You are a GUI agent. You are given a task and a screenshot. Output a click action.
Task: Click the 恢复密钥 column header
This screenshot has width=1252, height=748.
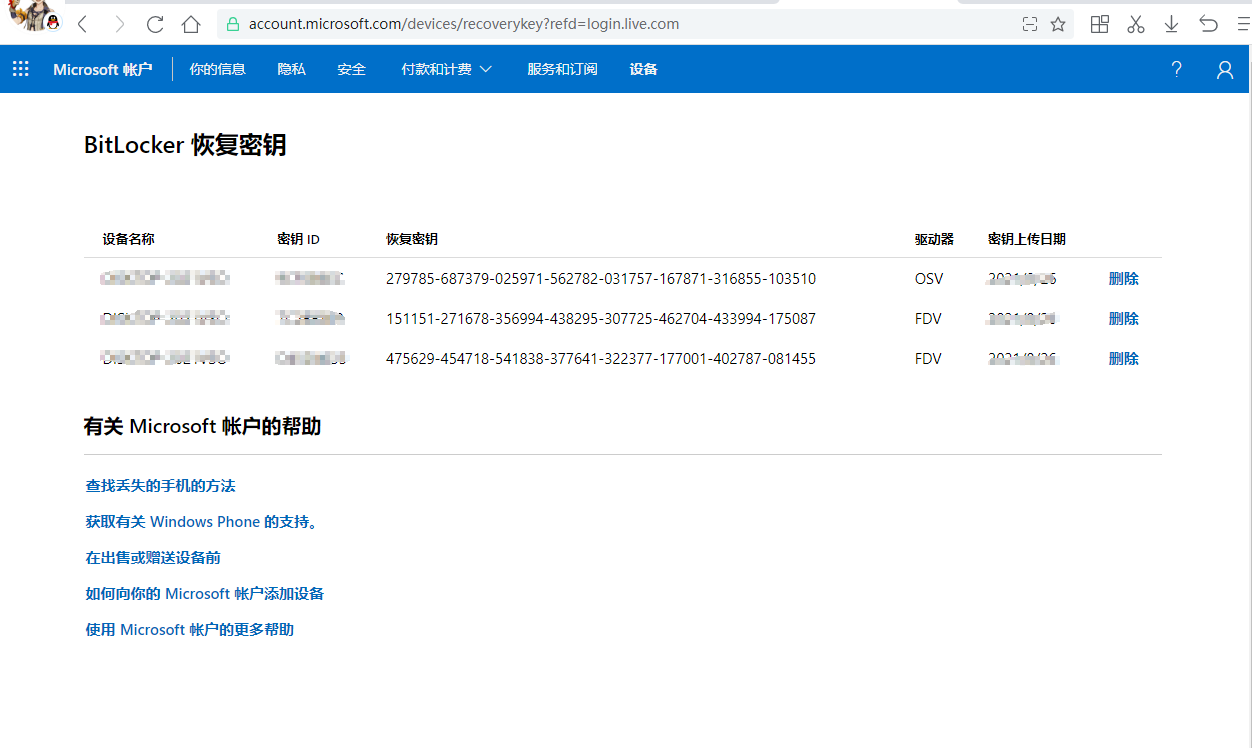point(412,239)
